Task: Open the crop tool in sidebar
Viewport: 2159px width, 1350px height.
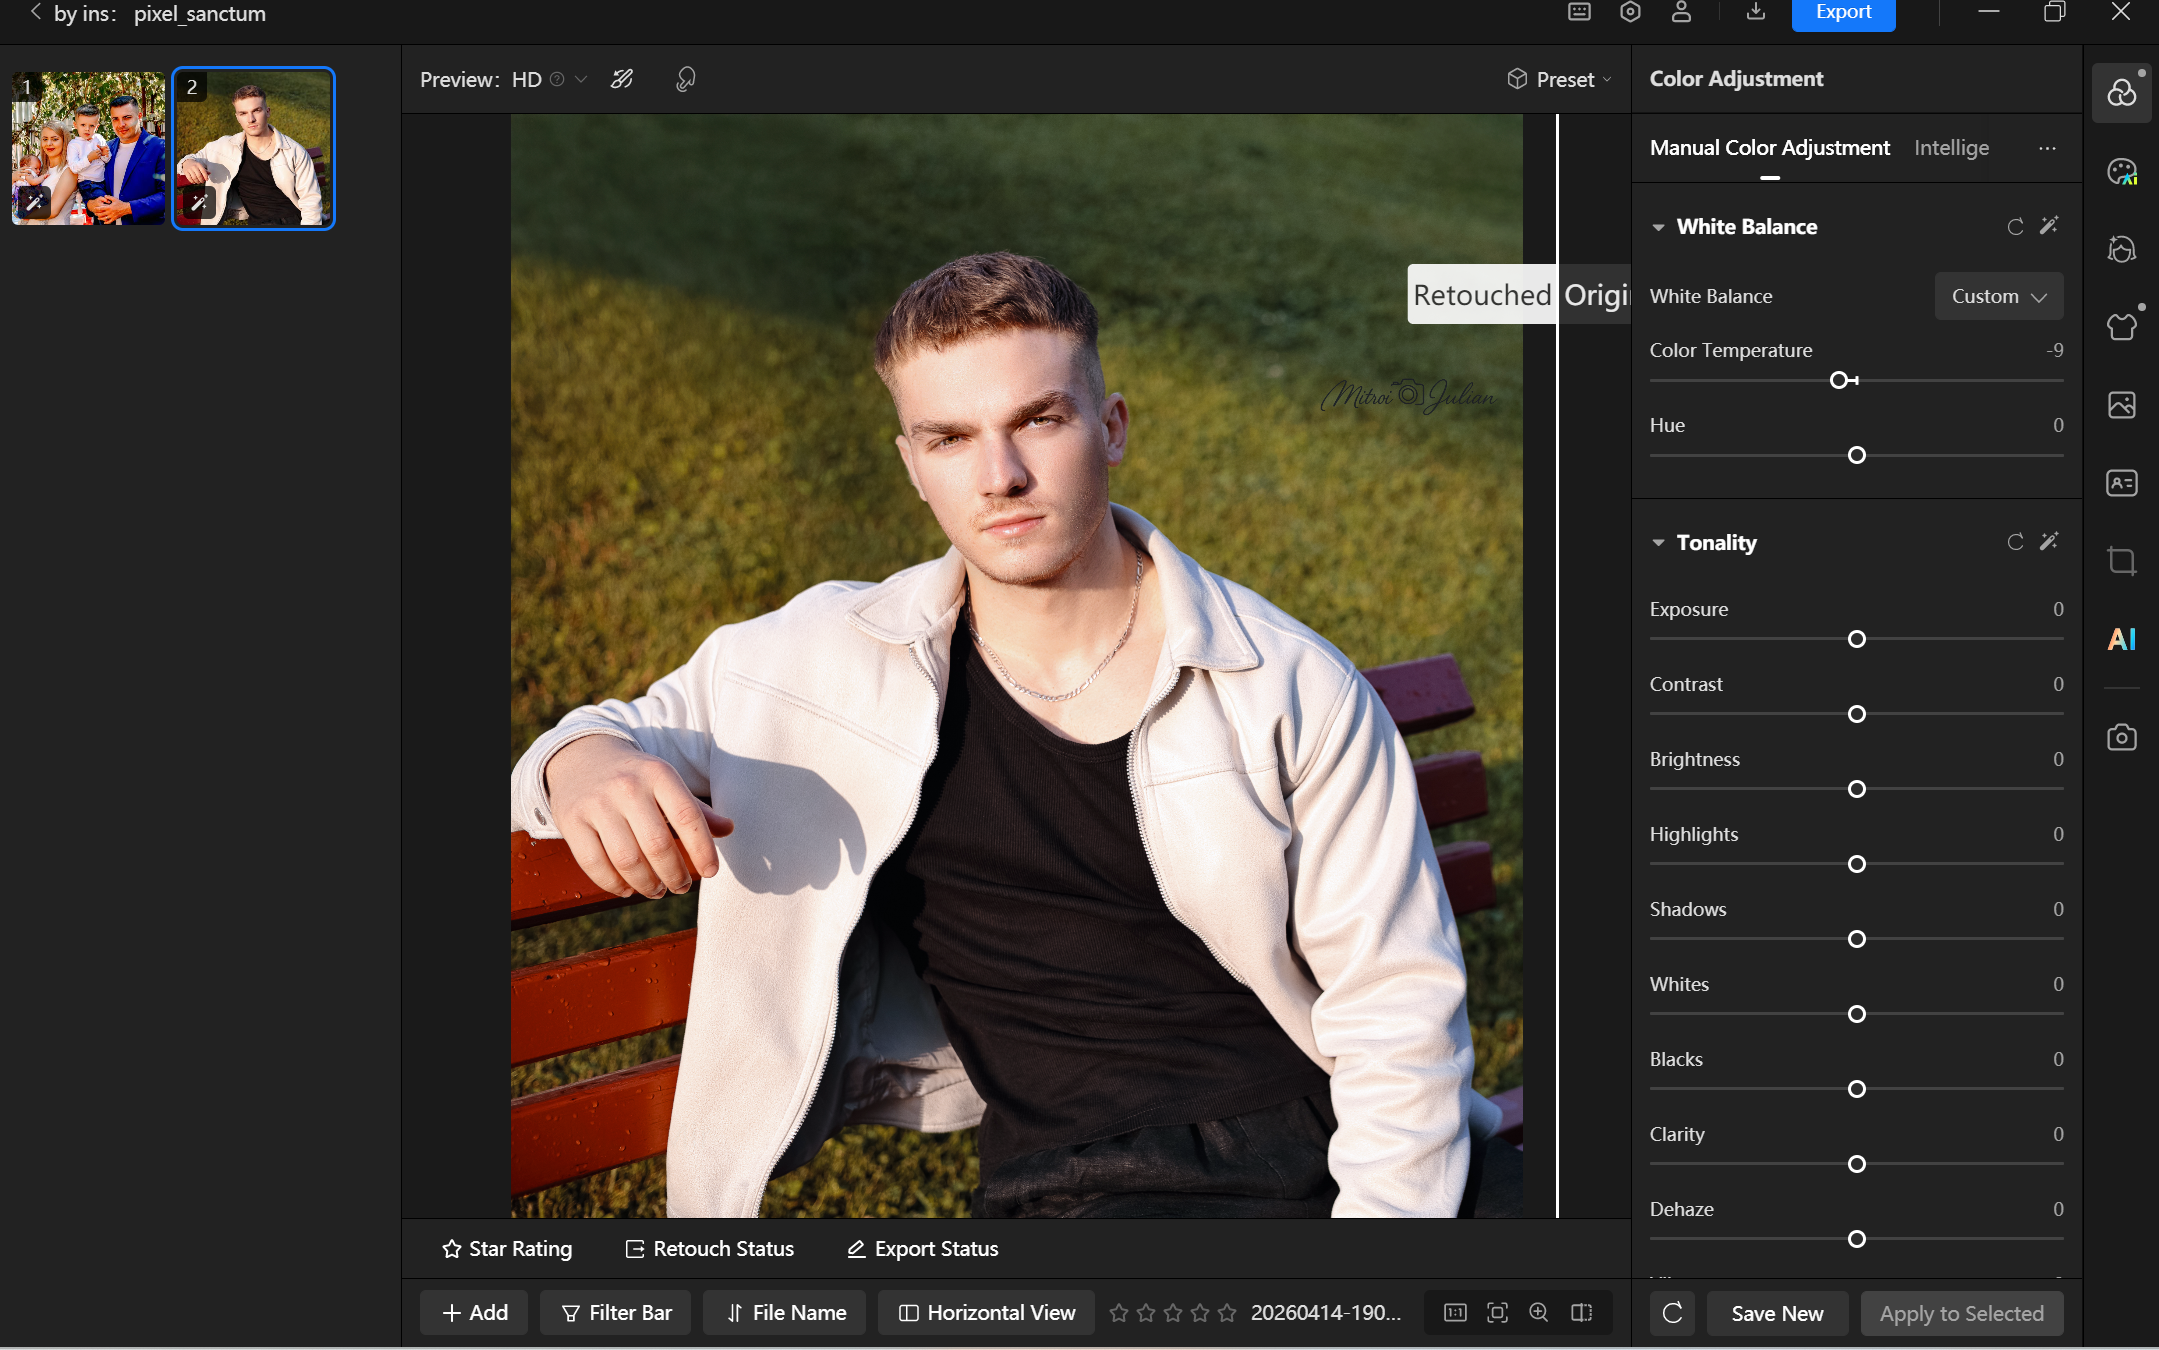Action: tap(2121, 561)
